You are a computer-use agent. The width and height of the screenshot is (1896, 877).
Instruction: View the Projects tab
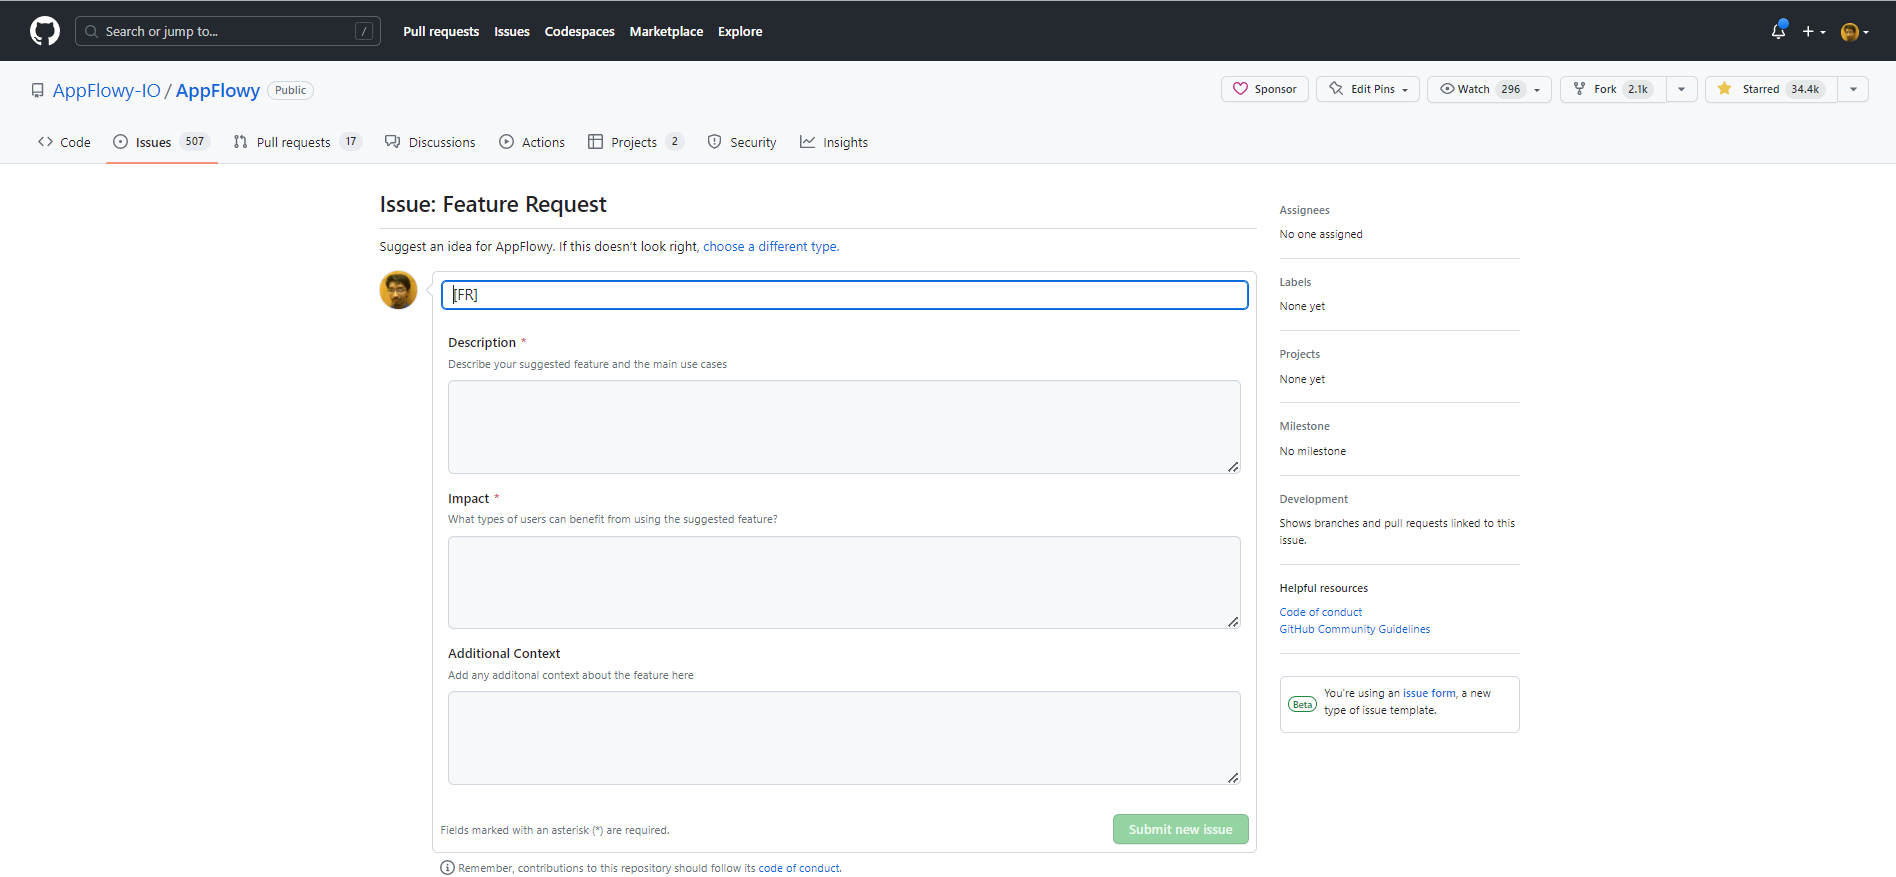pos(635,142)
